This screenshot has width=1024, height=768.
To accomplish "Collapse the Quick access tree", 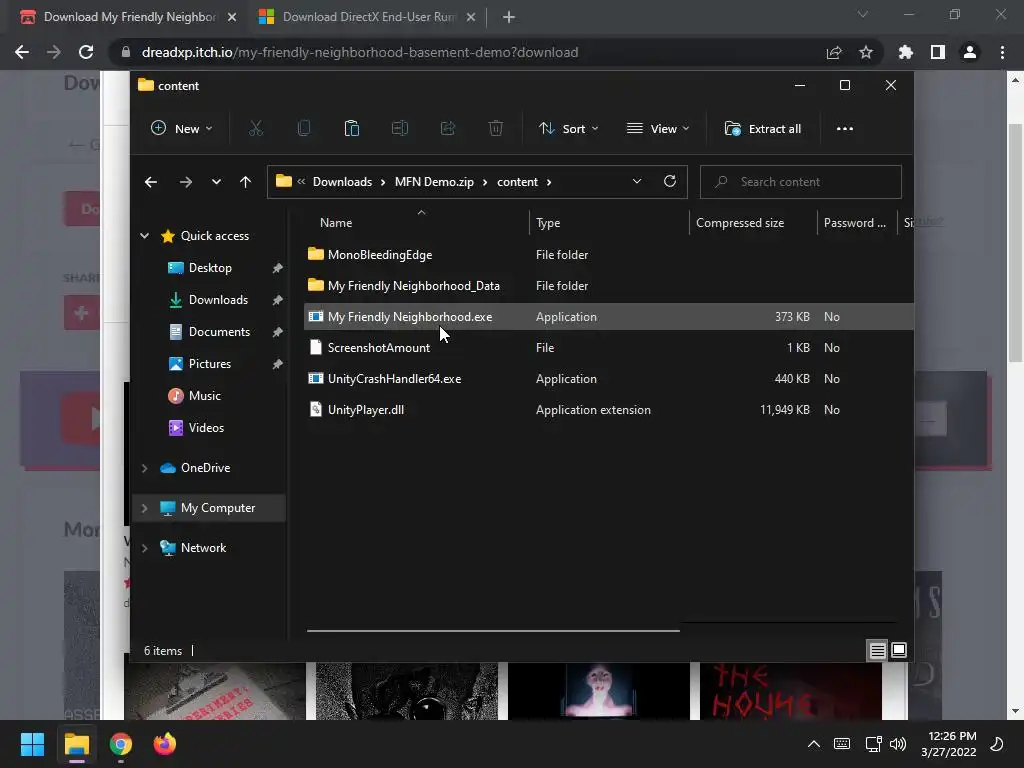I will (x=144, y=236).
